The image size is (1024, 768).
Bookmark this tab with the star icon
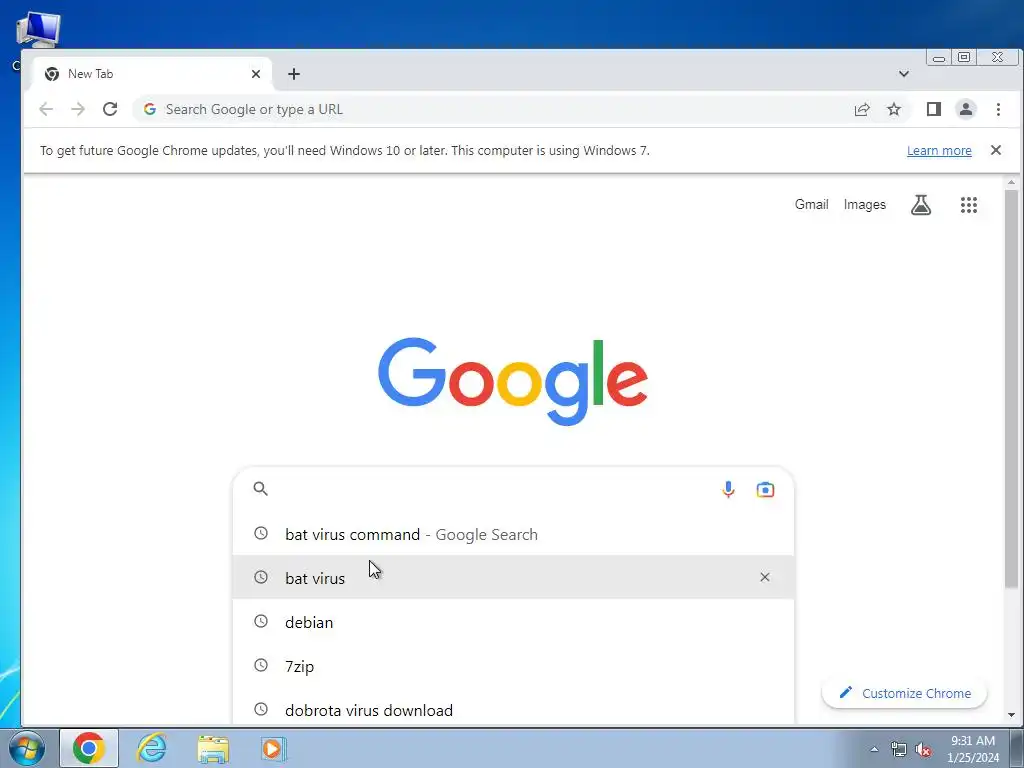click(894, 109)
